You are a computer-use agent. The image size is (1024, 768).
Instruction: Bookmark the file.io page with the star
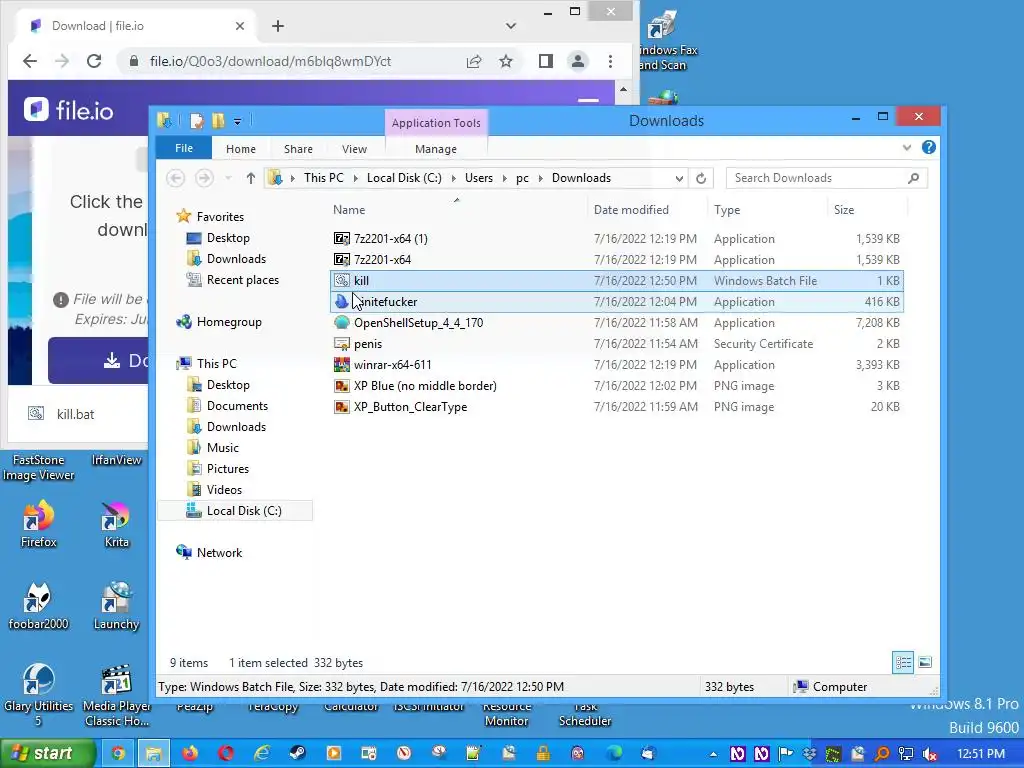(505, 61)
